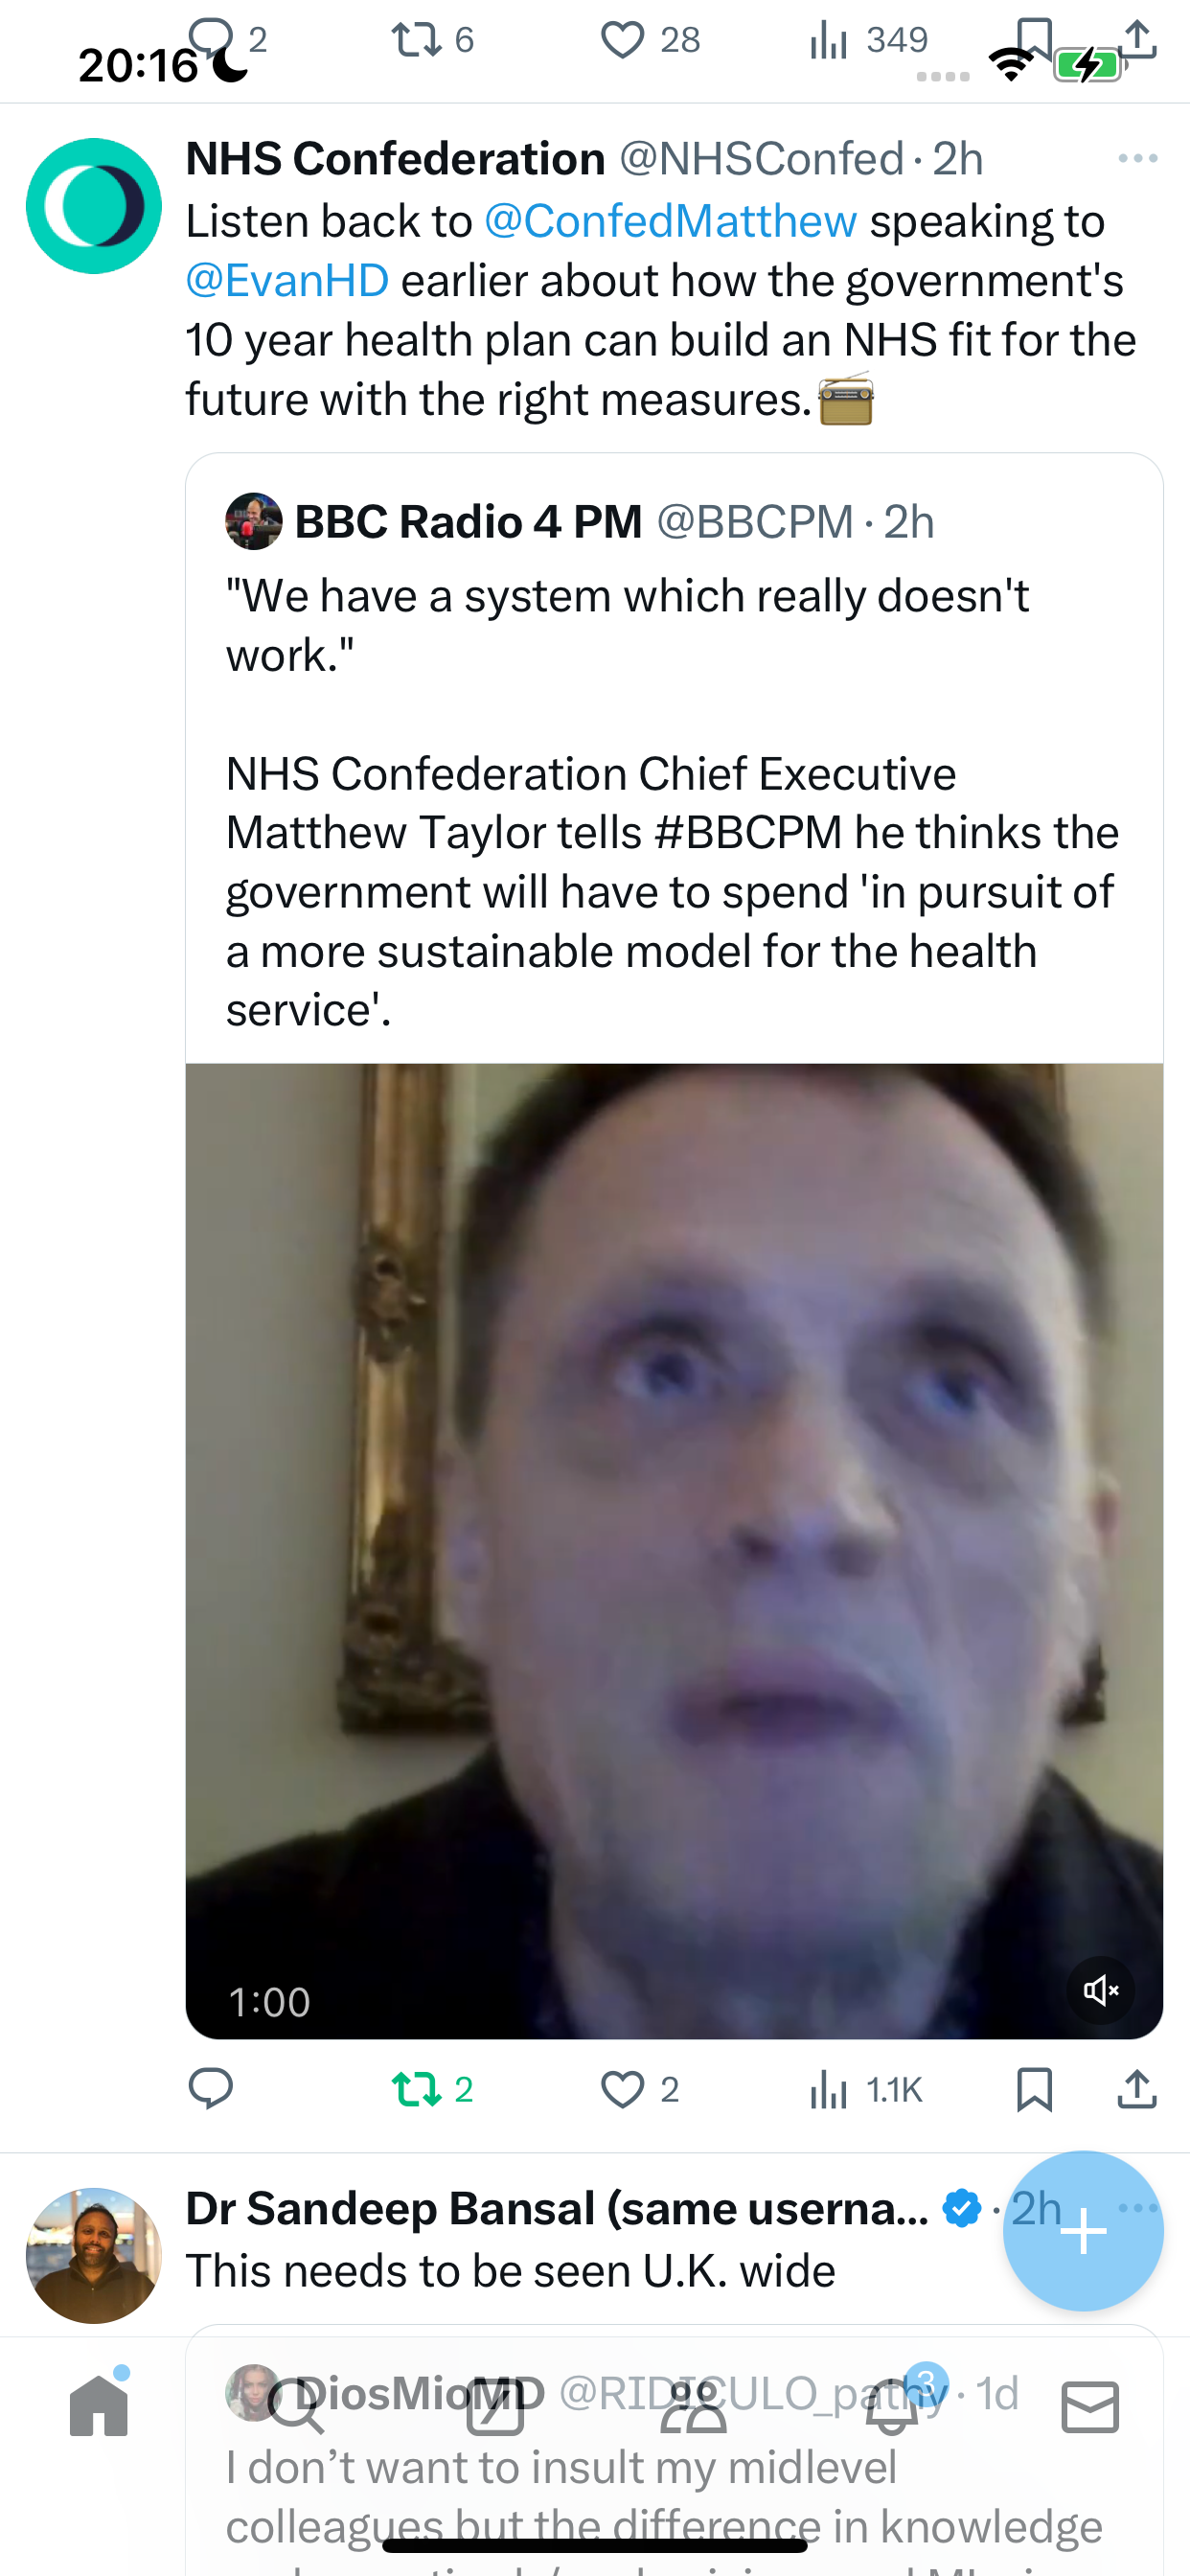Open @EvanHD mention link
This screenshot has width=1190, height=2576.
click(287, 280)
